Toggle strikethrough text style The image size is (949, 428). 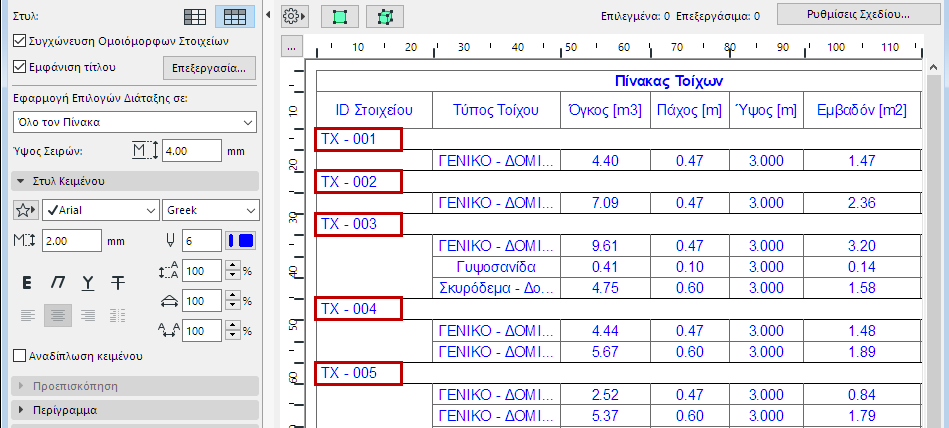(x=118, y=282)
